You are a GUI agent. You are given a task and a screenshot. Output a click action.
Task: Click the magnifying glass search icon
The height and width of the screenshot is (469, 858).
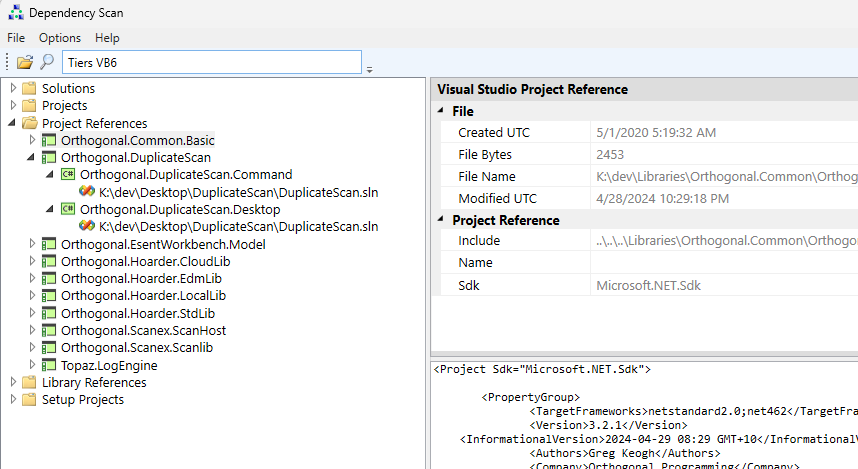[48, 62]
